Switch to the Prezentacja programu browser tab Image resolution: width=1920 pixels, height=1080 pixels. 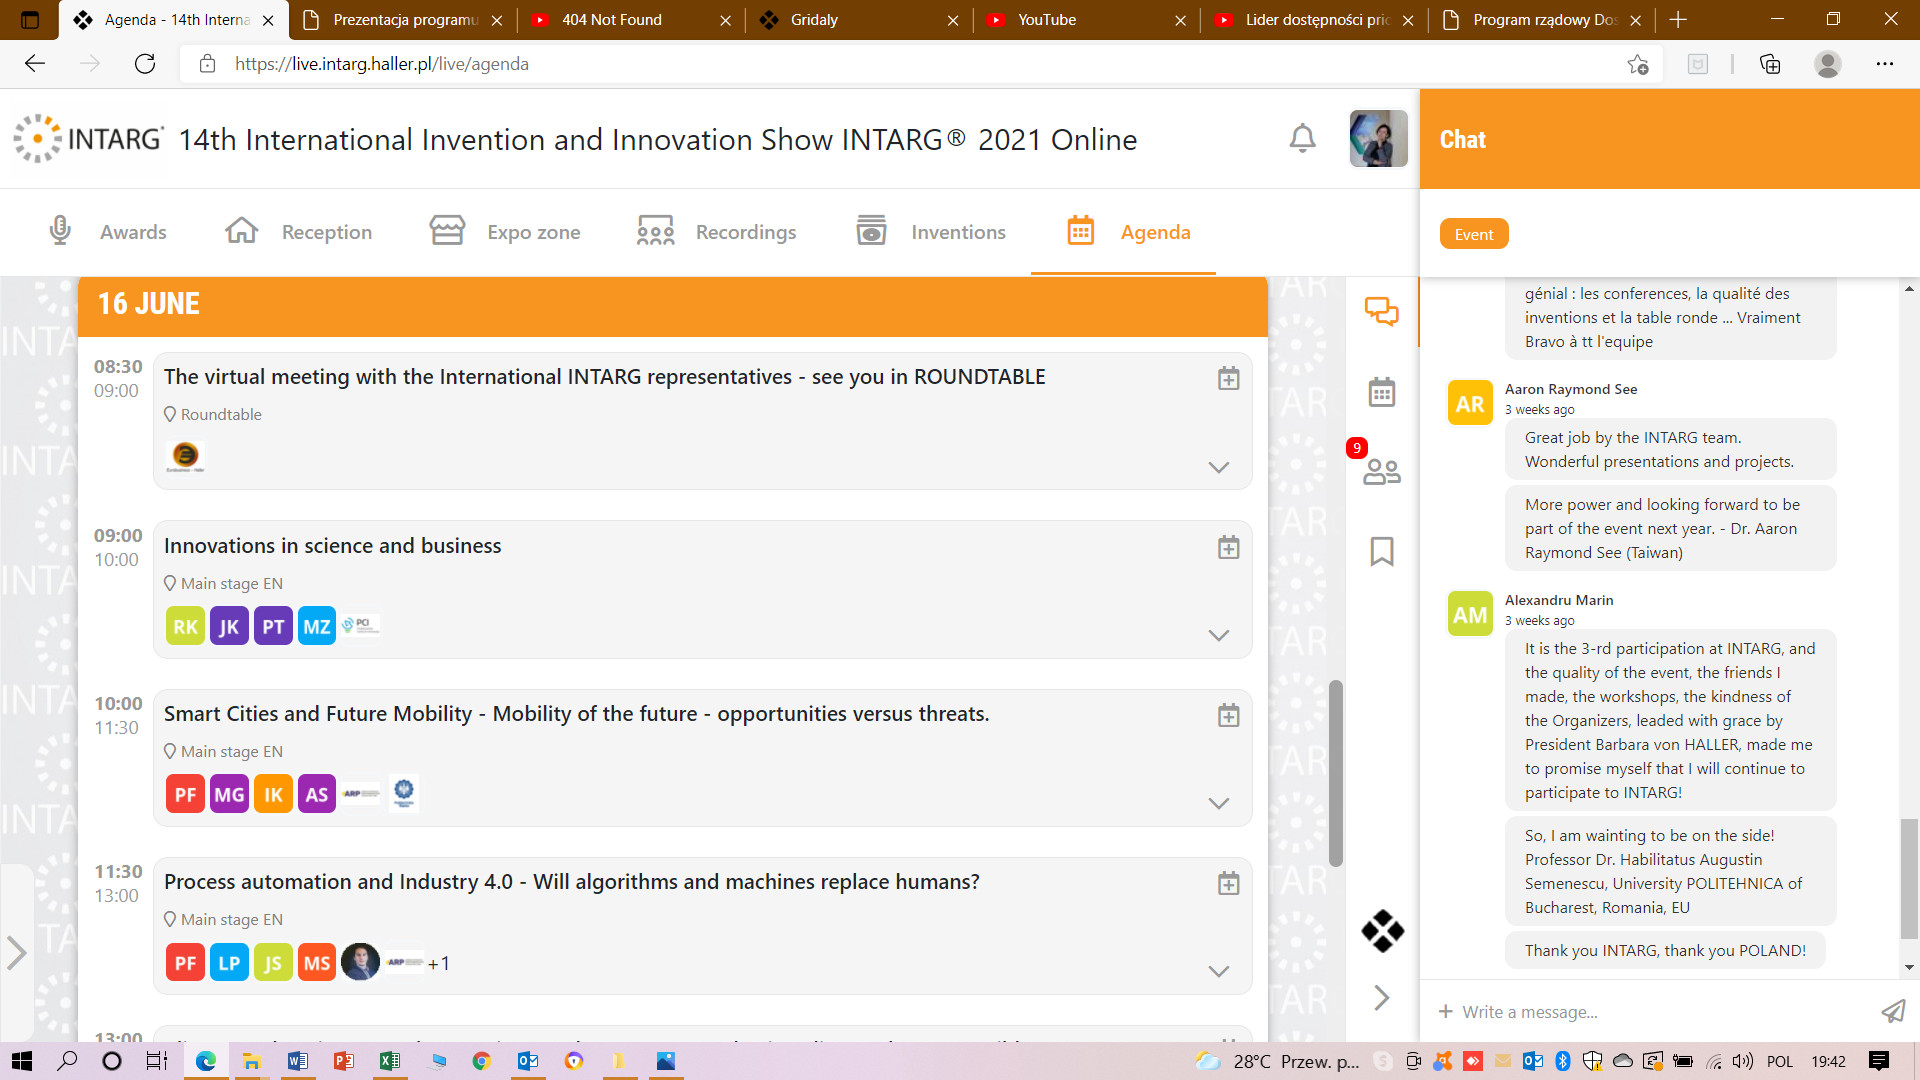point(405,20)
